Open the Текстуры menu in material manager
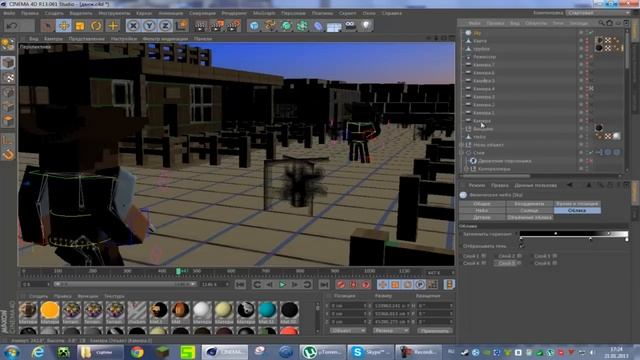Screen dimensions: 640x360 point(114,296)
